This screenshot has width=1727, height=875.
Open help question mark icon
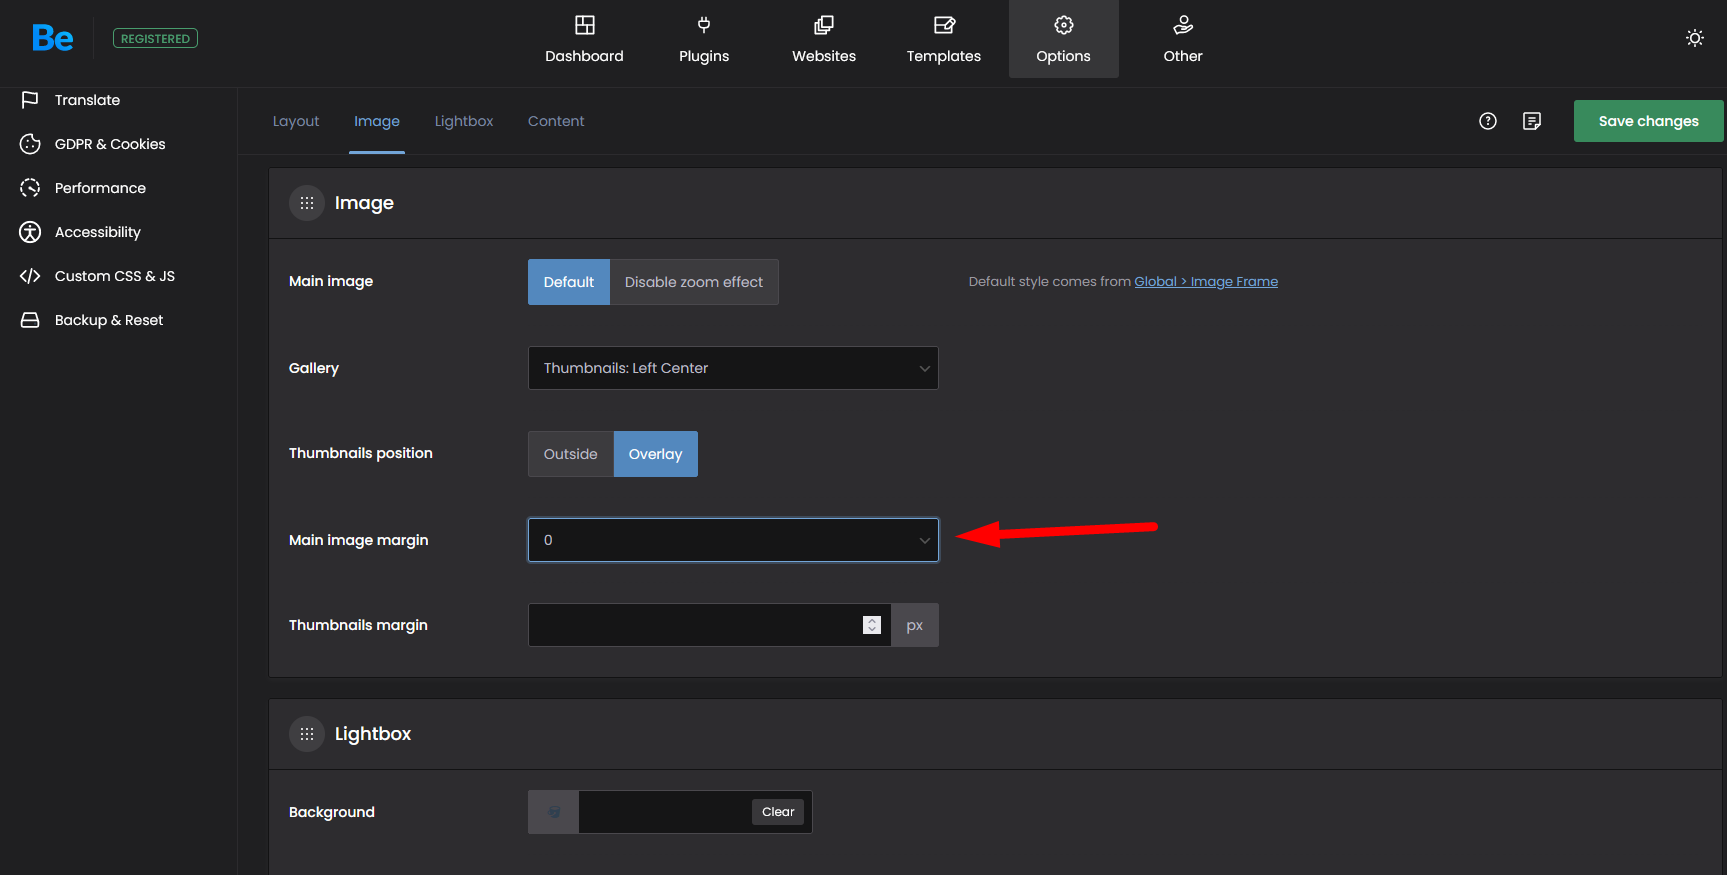pyautogui.click(x=1488, y=121)
